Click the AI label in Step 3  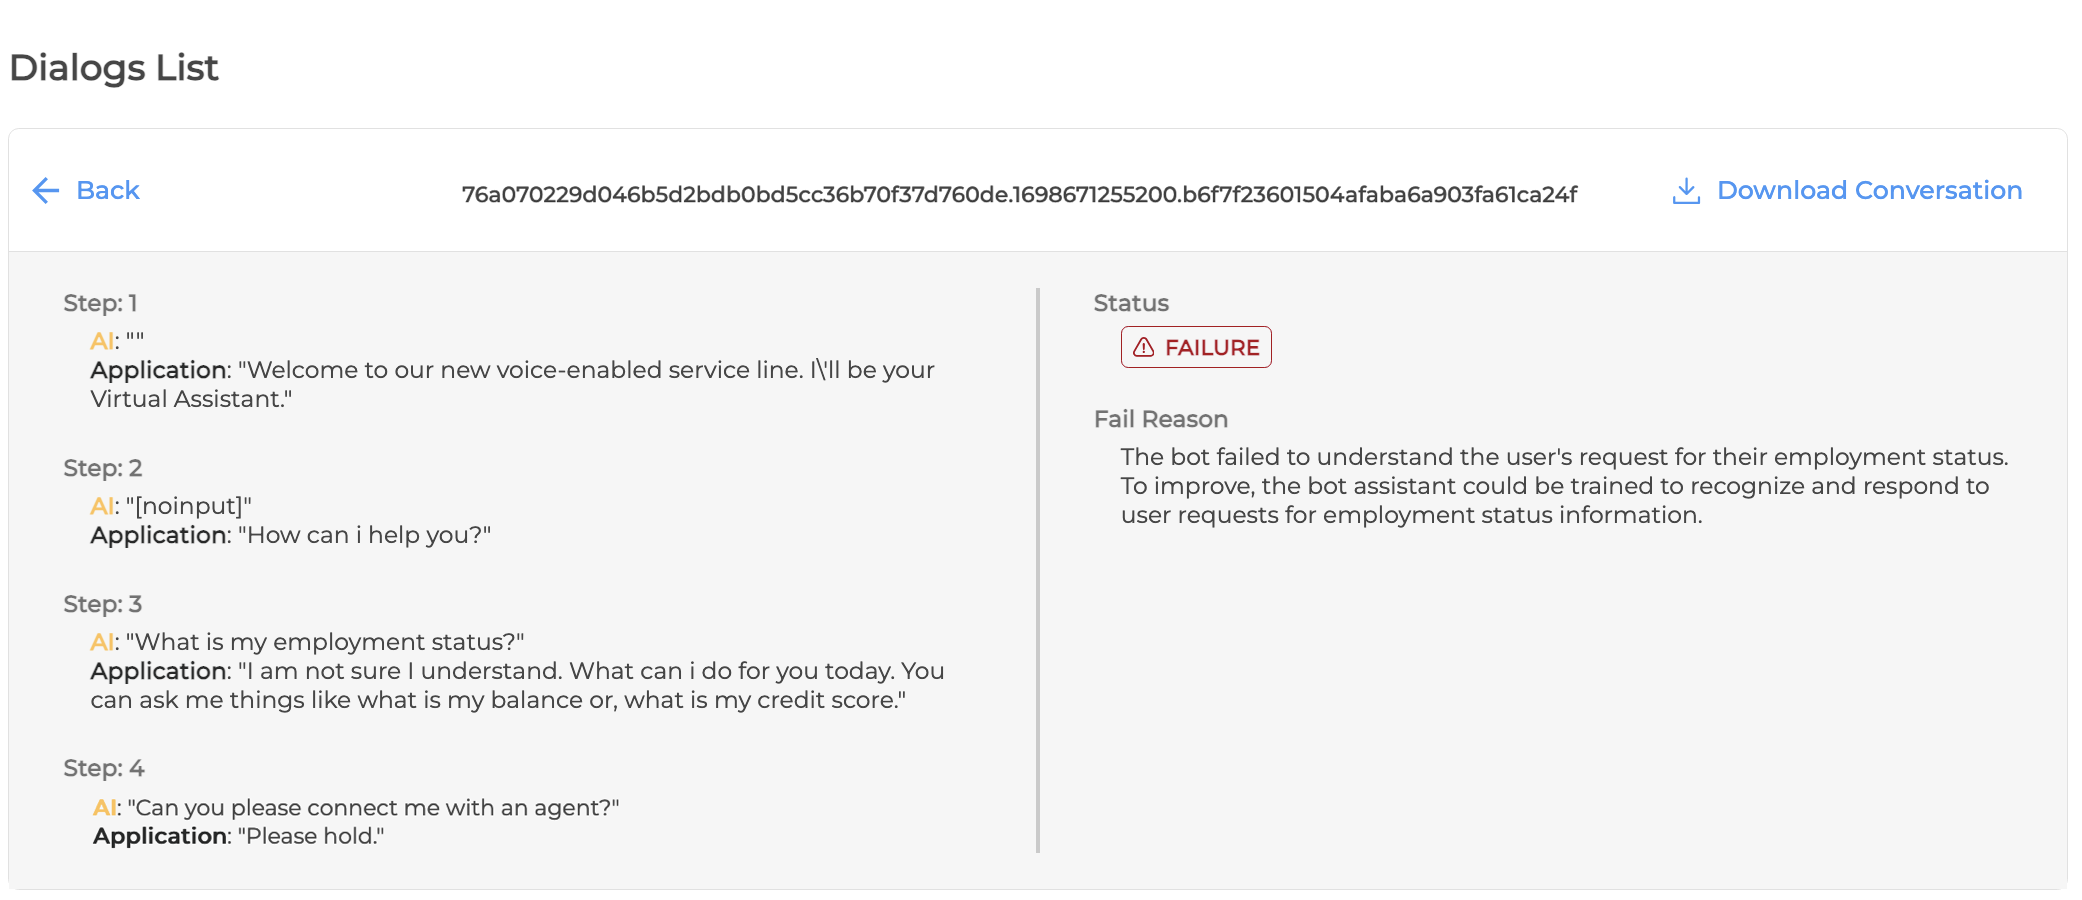100,641
